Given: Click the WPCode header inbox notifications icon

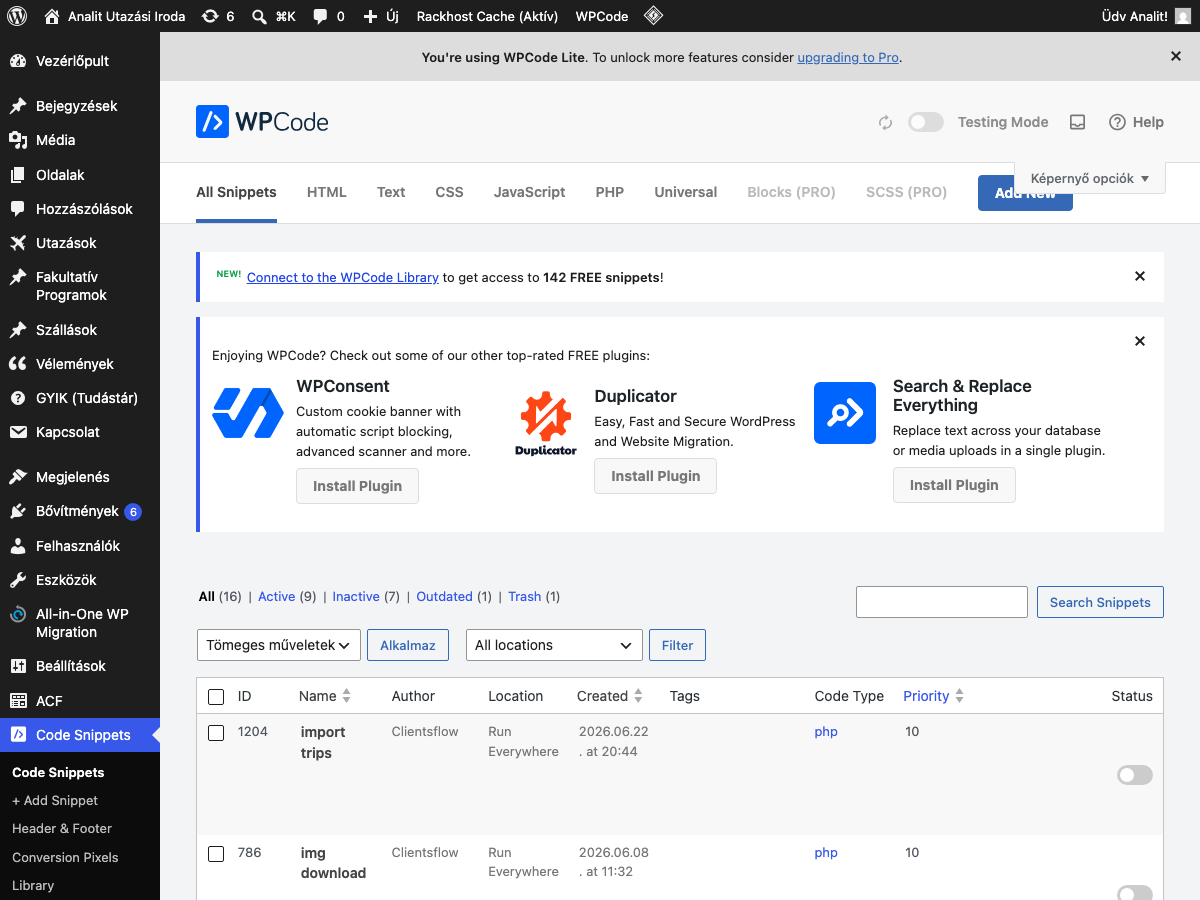Looking at the screenshot, I should tap(1077, 122).
